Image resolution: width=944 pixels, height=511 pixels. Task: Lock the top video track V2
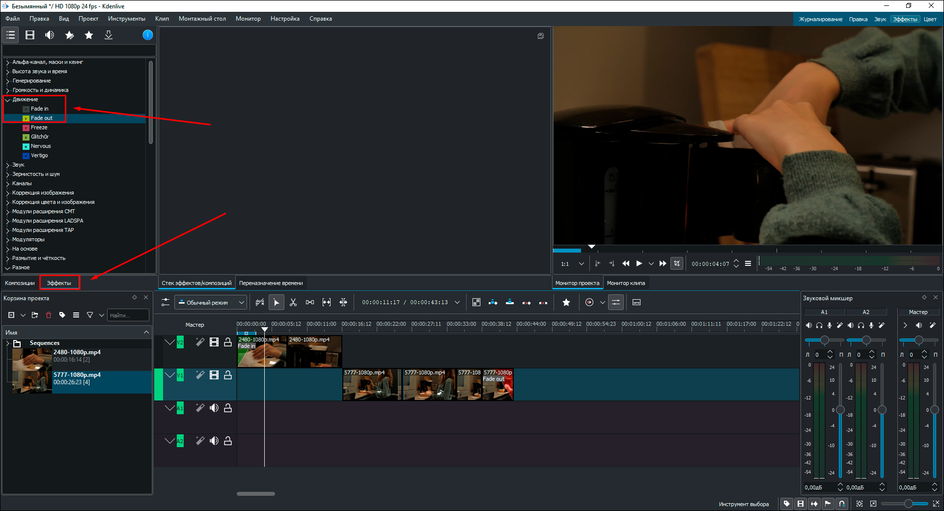click(x=228, y=343)
